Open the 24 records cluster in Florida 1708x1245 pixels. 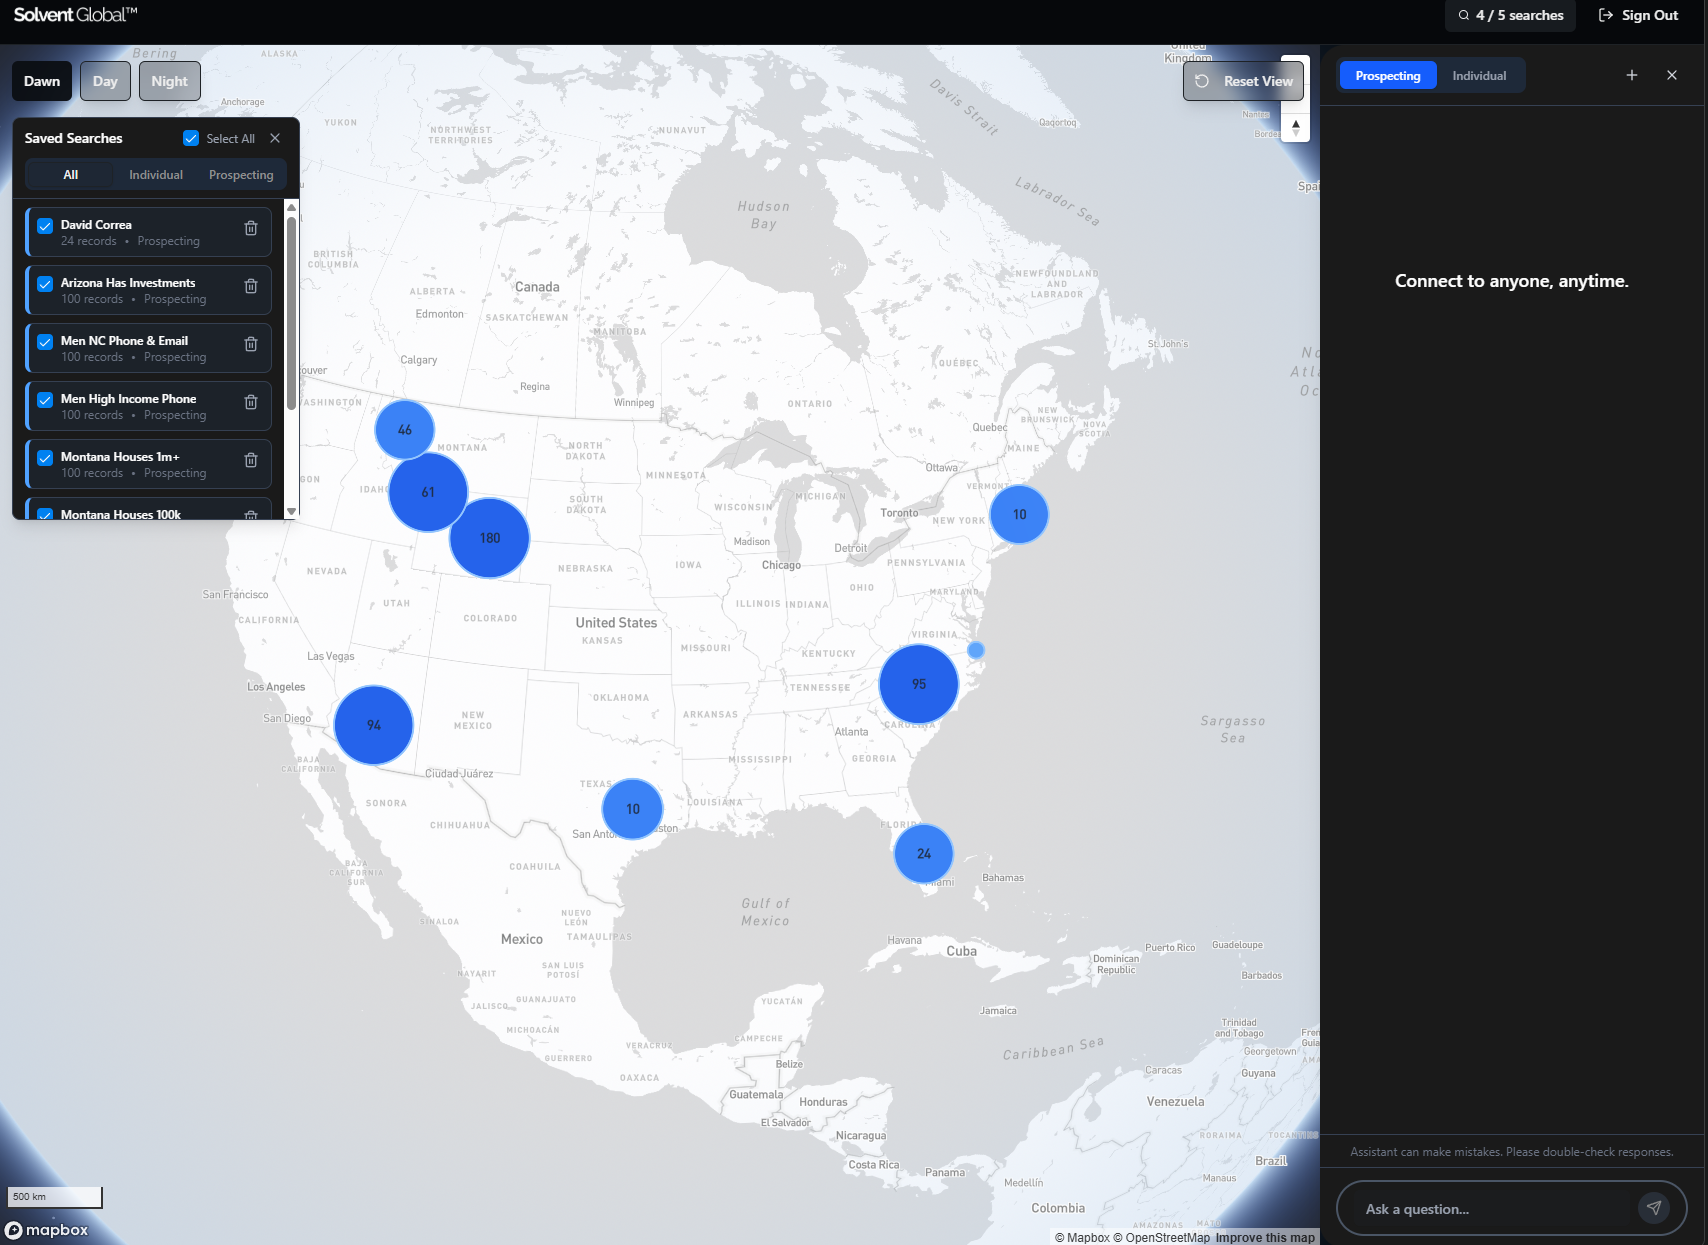click(x=924, y=854)
